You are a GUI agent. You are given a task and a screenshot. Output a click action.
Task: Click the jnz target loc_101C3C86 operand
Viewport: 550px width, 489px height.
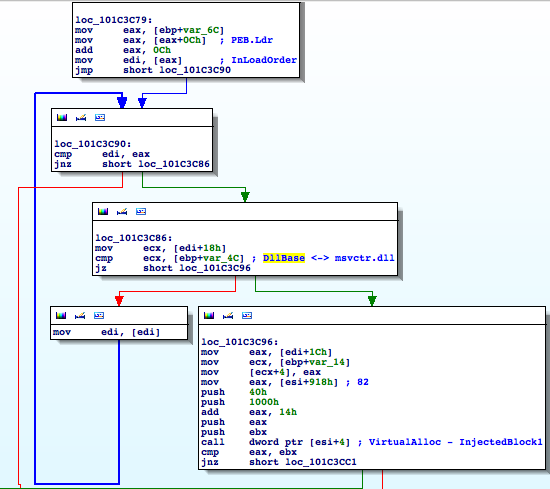[174, 164]
